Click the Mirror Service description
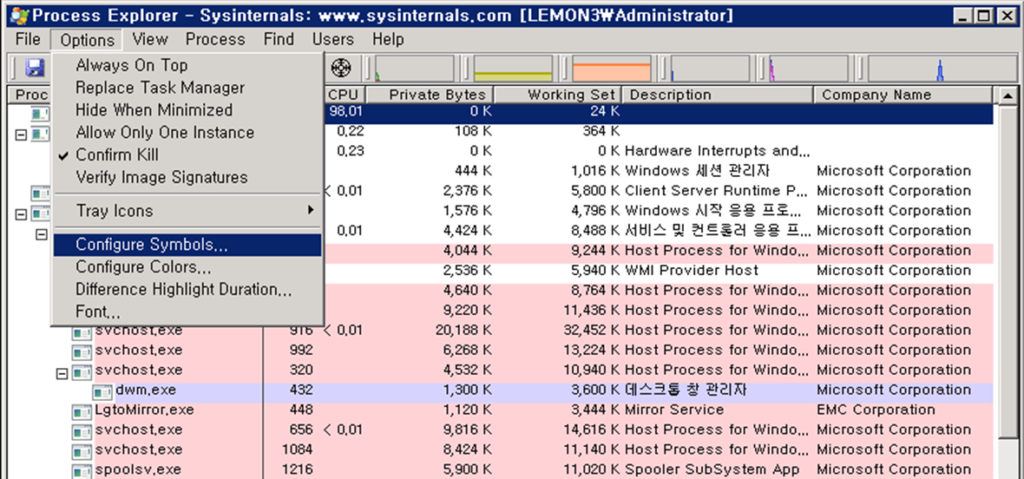The height and width of the screenshot is (479, 1024). [x=674, y=410]
